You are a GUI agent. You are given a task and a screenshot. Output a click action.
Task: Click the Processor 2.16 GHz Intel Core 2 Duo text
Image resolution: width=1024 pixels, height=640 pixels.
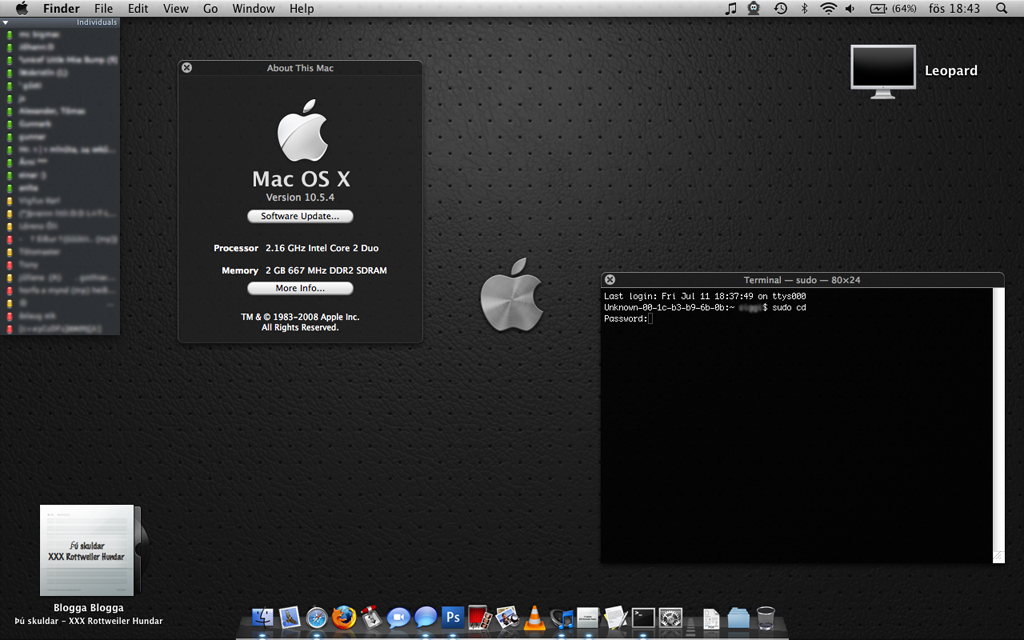(x=296, y=248)
